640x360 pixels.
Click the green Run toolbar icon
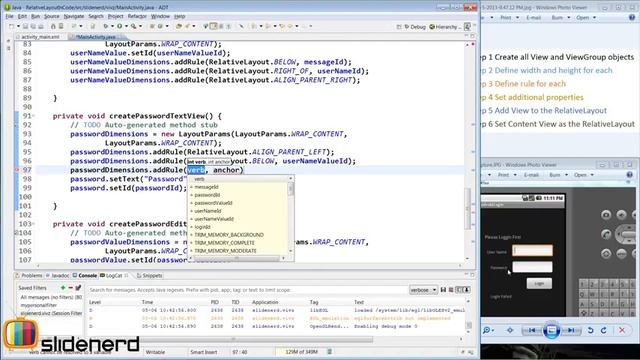[120, 26]
